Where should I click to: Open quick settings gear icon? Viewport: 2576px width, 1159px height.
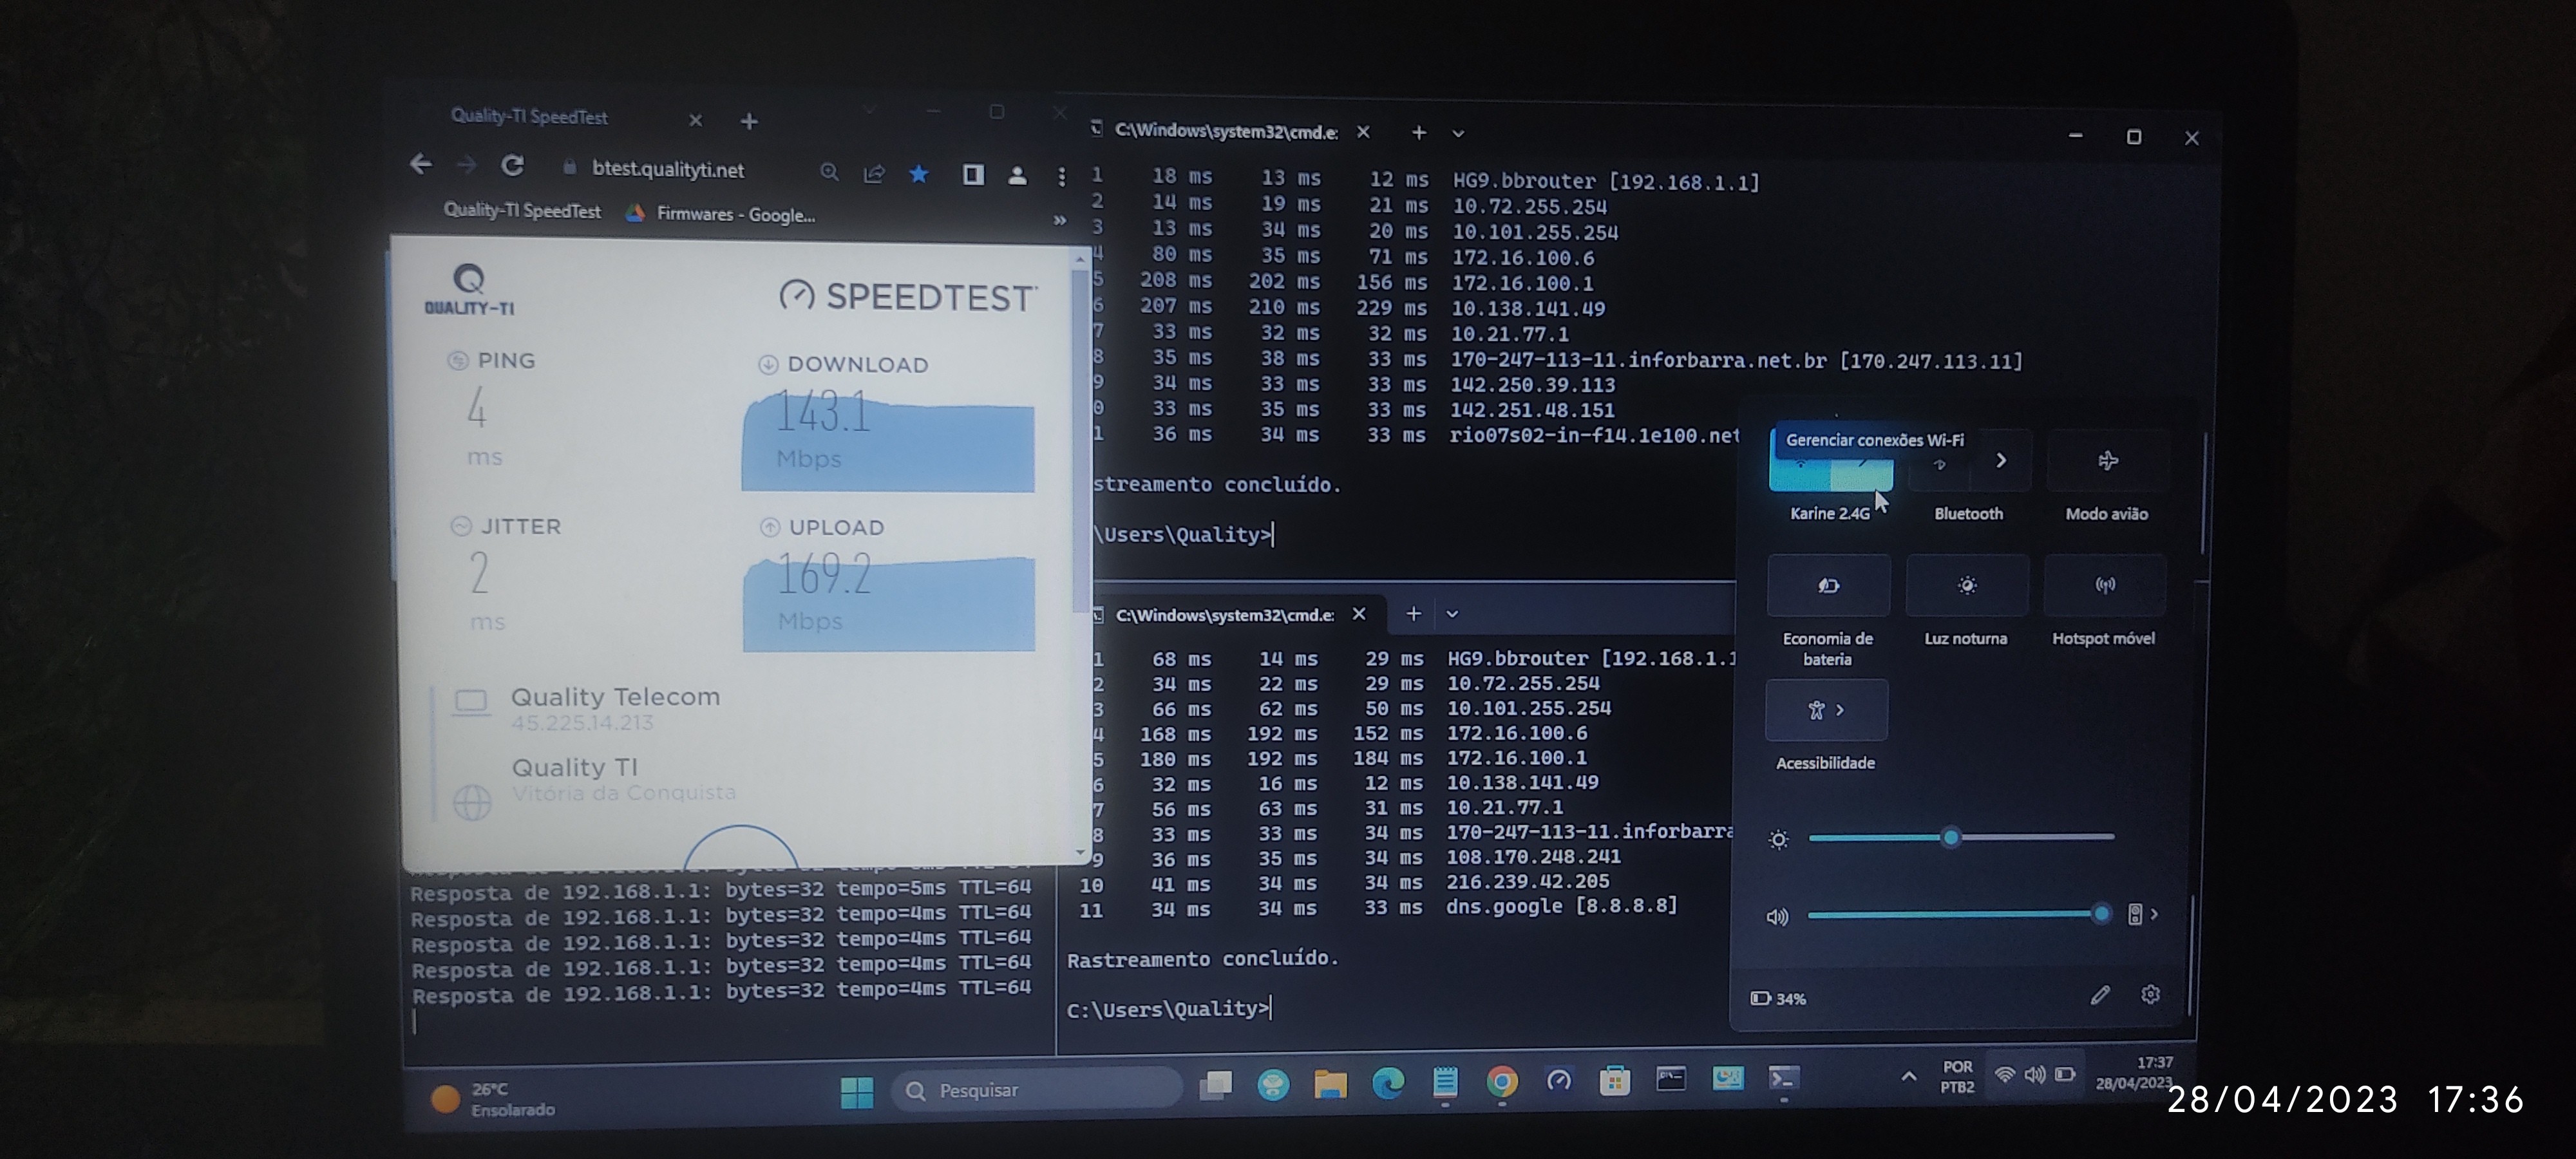click(x=2150, y=994)
